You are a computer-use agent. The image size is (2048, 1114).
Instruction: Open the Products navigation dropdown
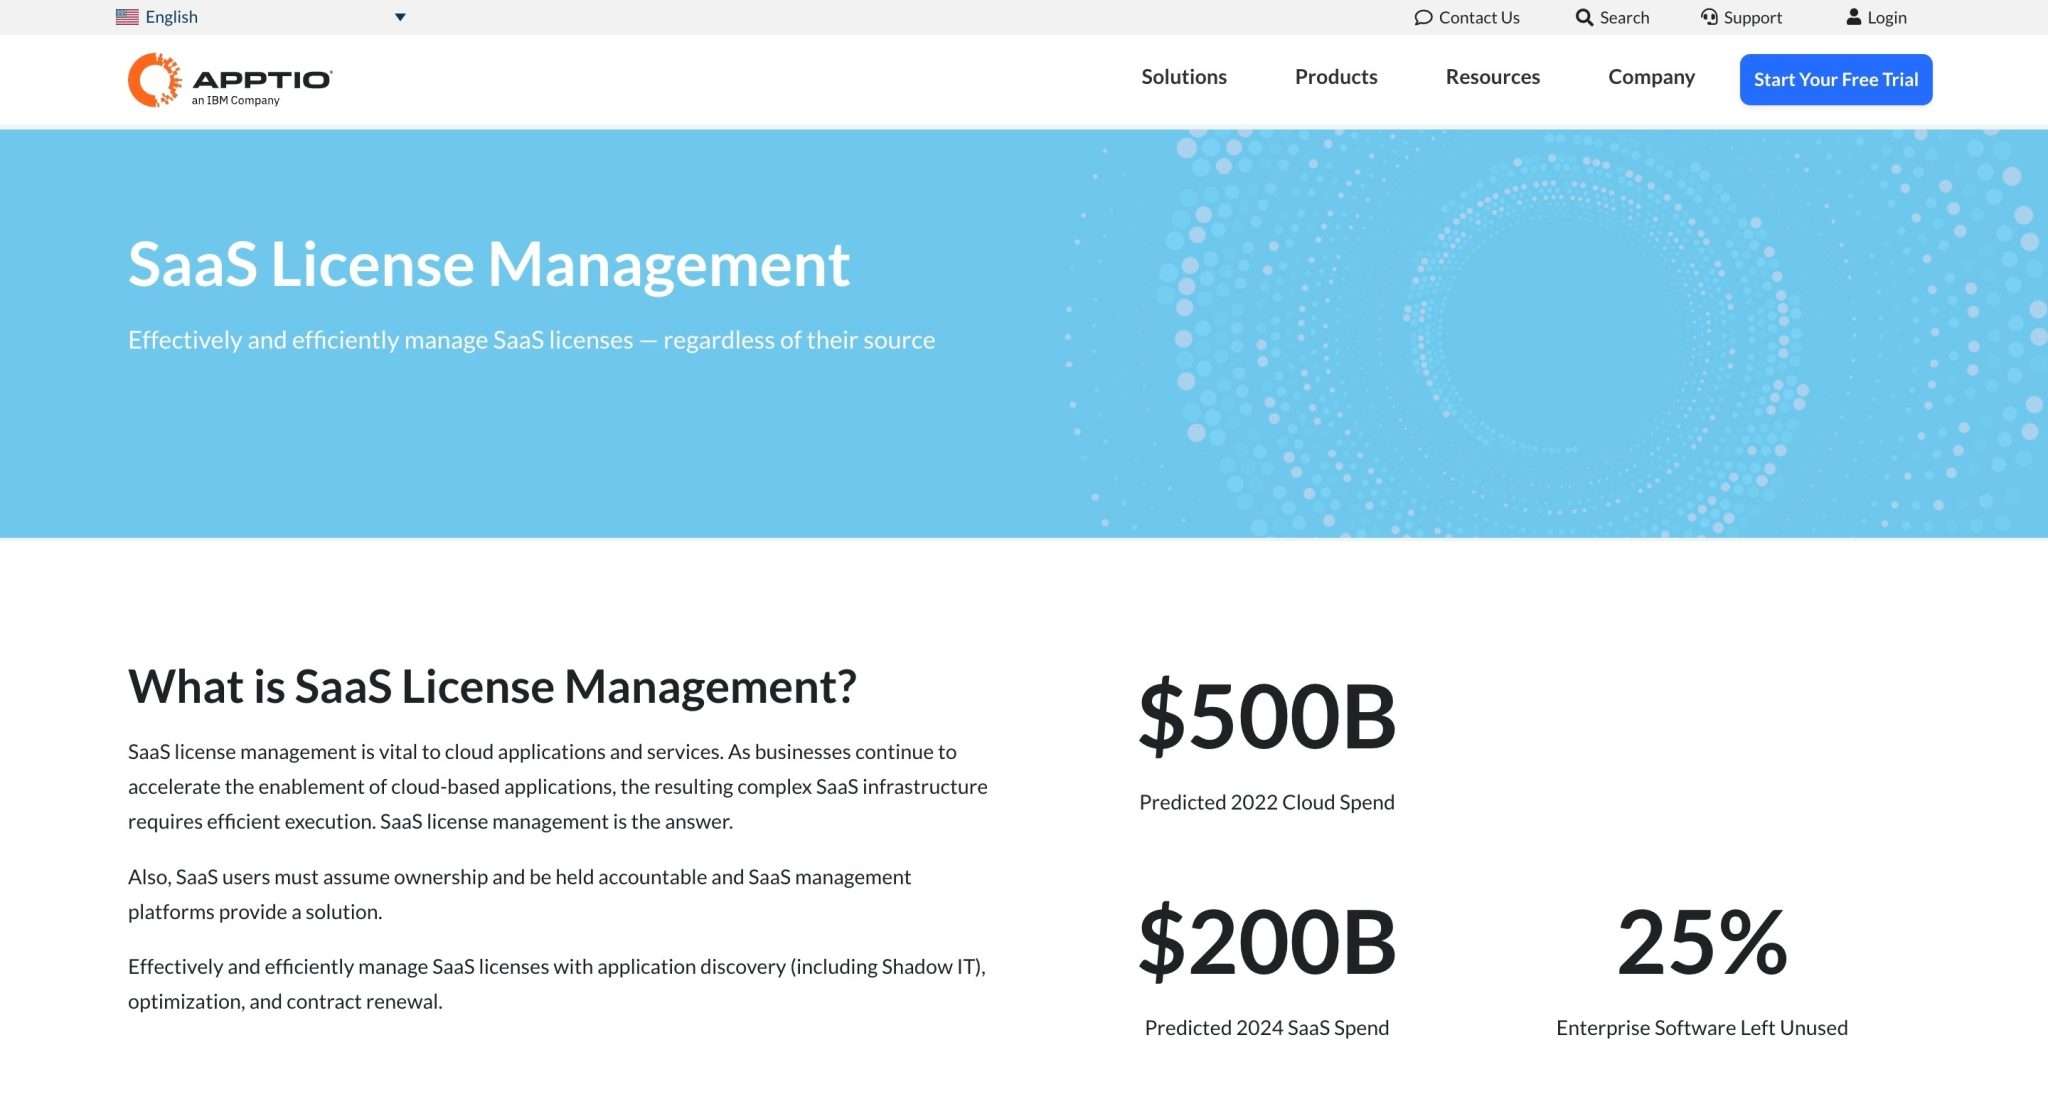point(1336,77)
